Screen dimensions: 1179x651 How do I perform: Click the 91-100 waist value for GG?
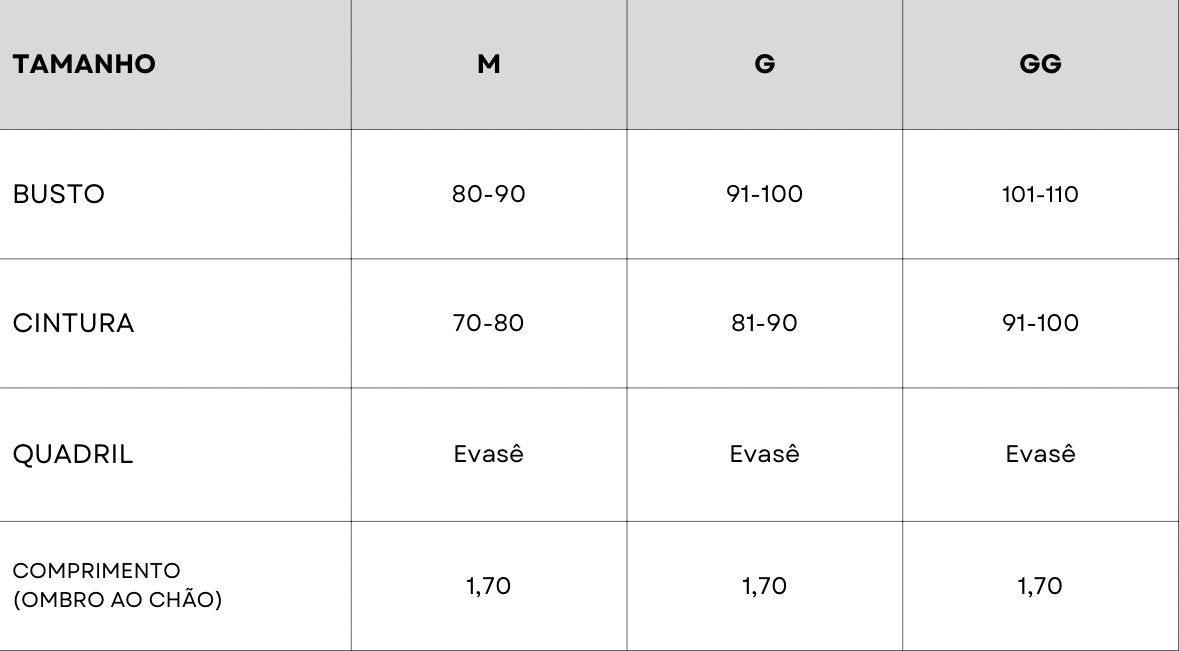(1041, 323)
